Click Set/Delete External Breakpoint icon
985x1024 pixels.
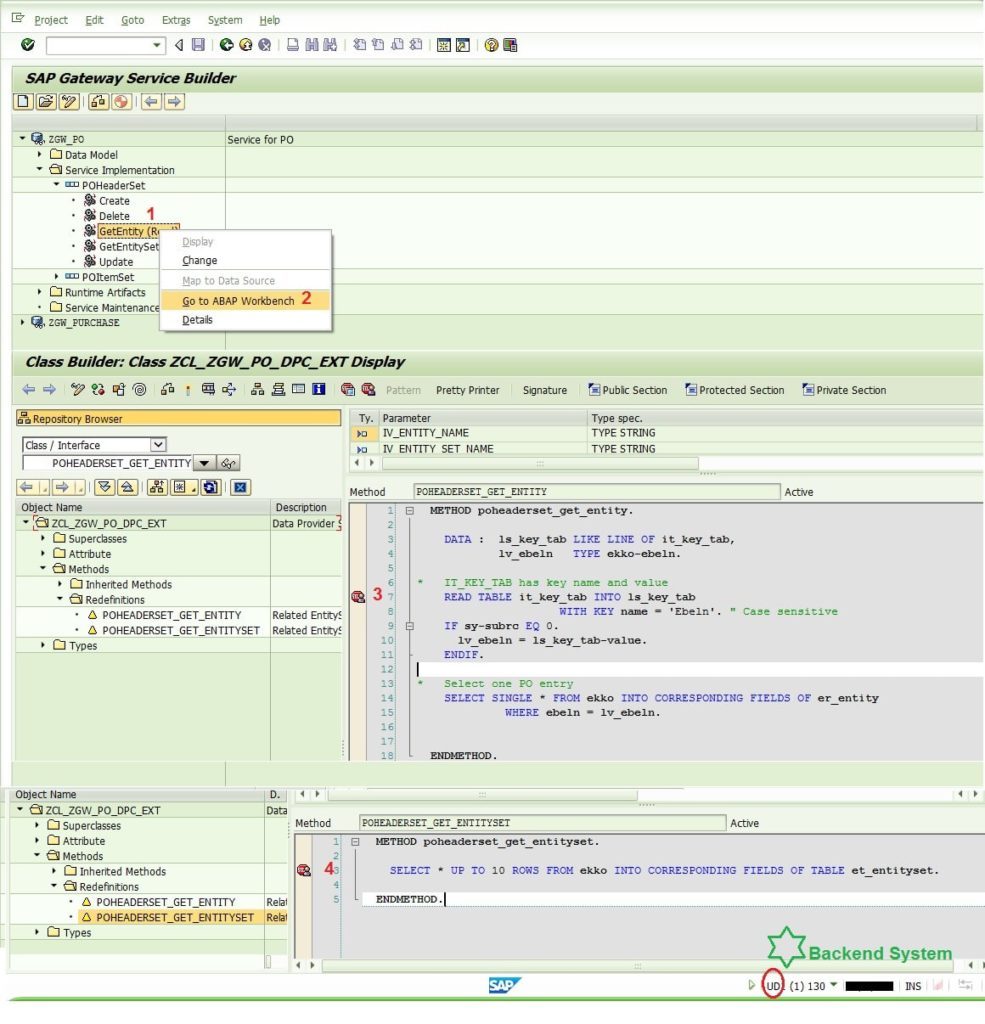click(368, 389)
